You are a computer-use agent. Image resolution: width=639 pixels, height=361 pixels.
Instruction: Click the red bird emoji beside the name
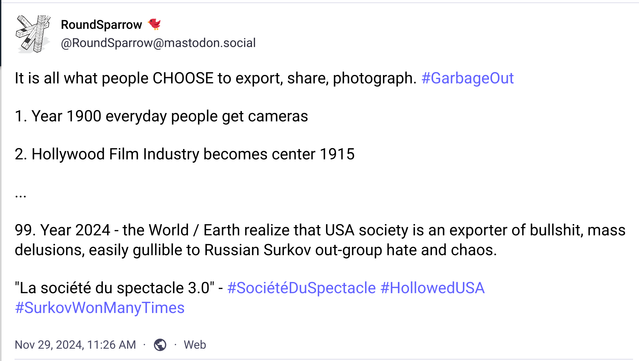pyautogui.click(x=155, y=24)
